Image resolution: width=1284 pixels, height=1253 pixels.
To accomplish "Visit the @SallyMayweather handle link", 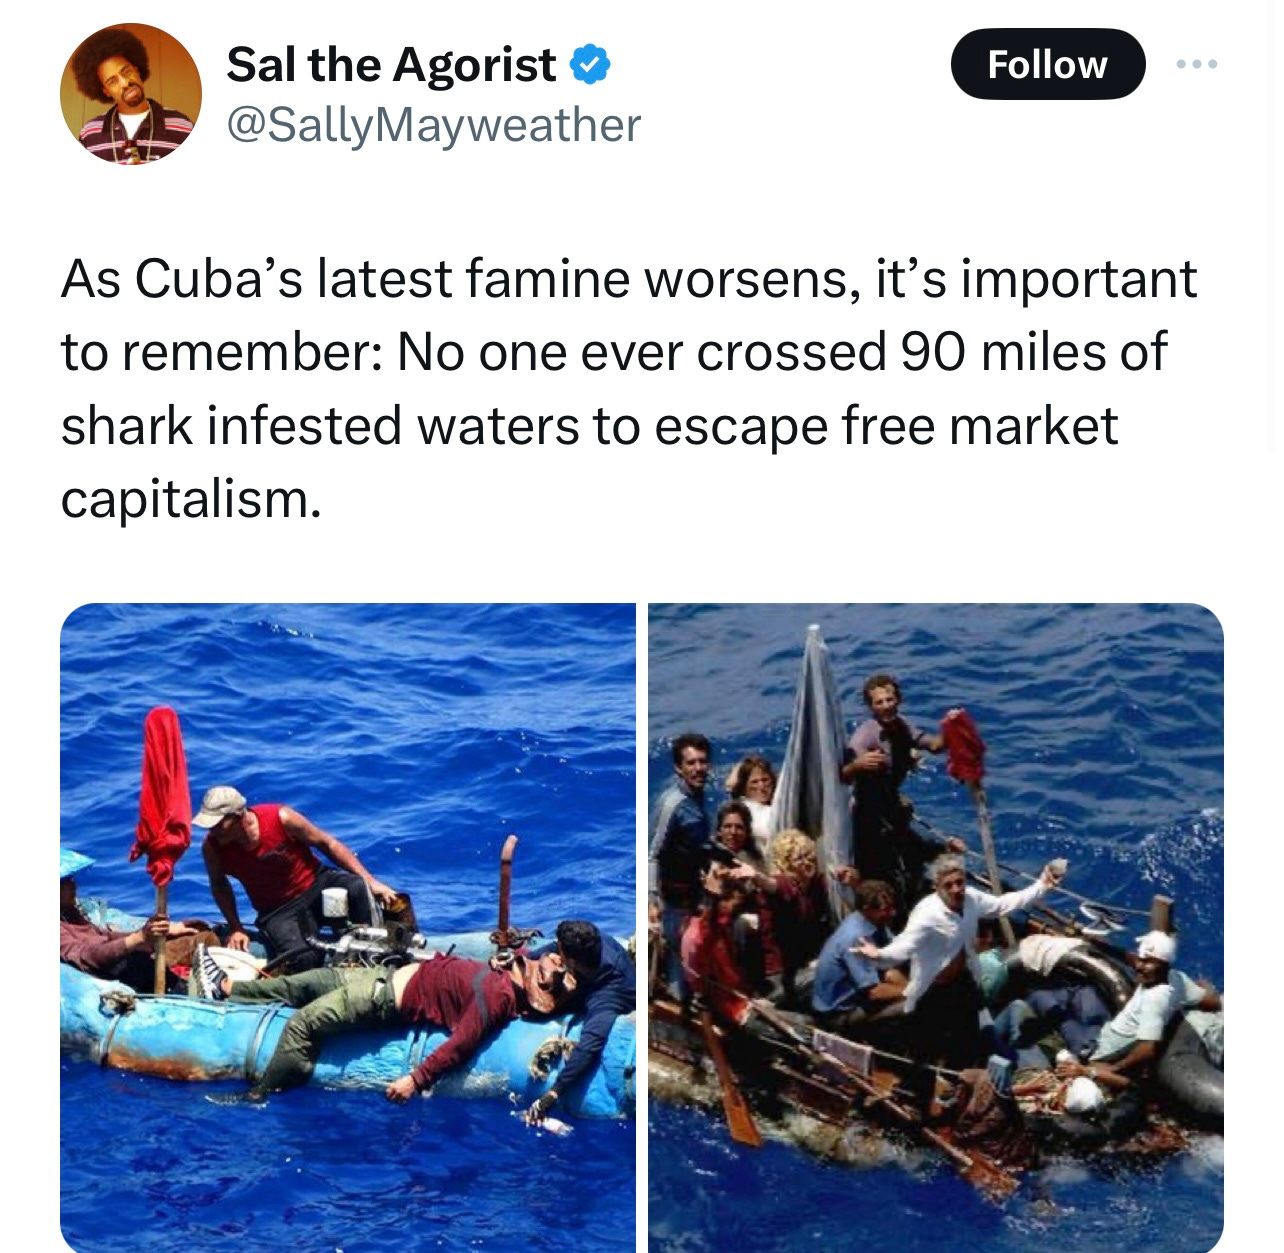I will click(x=434, y=125).
